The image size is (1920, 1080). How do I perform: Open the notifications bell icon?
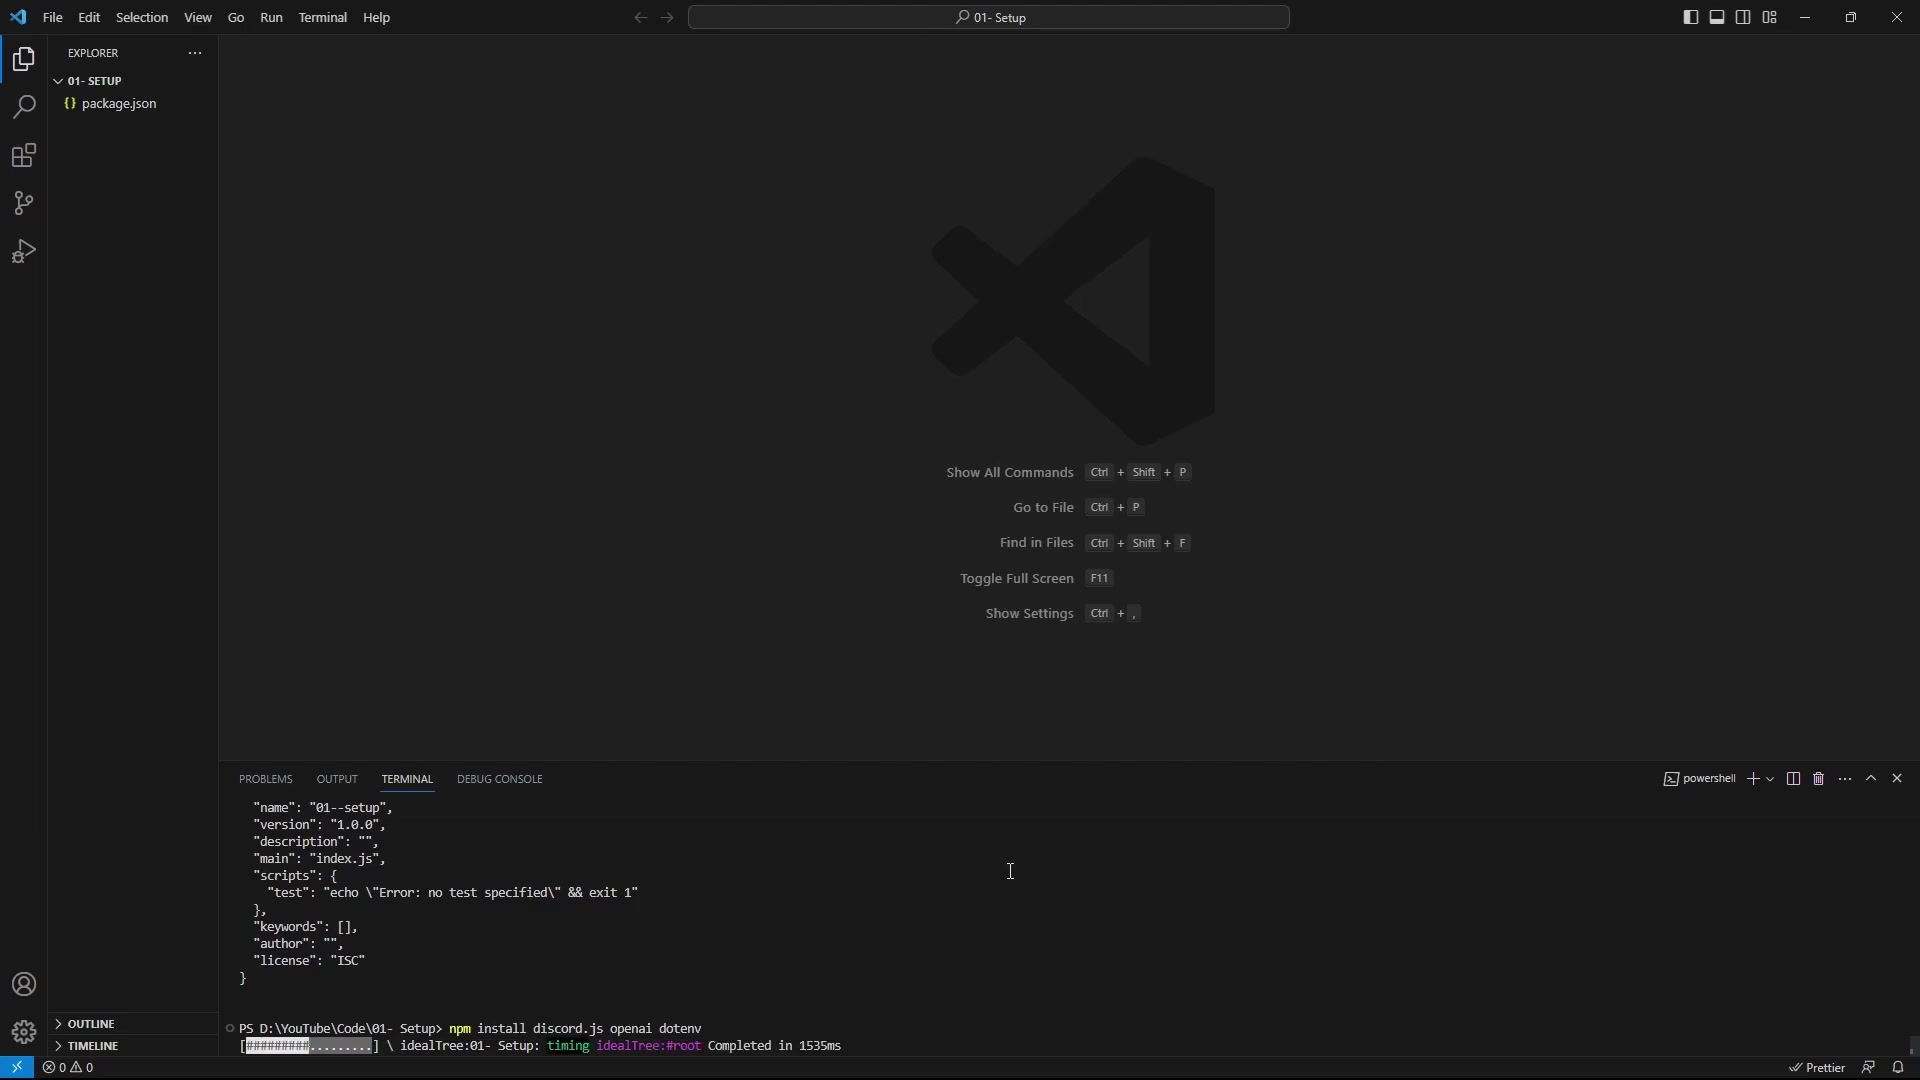[1898, 1068]
